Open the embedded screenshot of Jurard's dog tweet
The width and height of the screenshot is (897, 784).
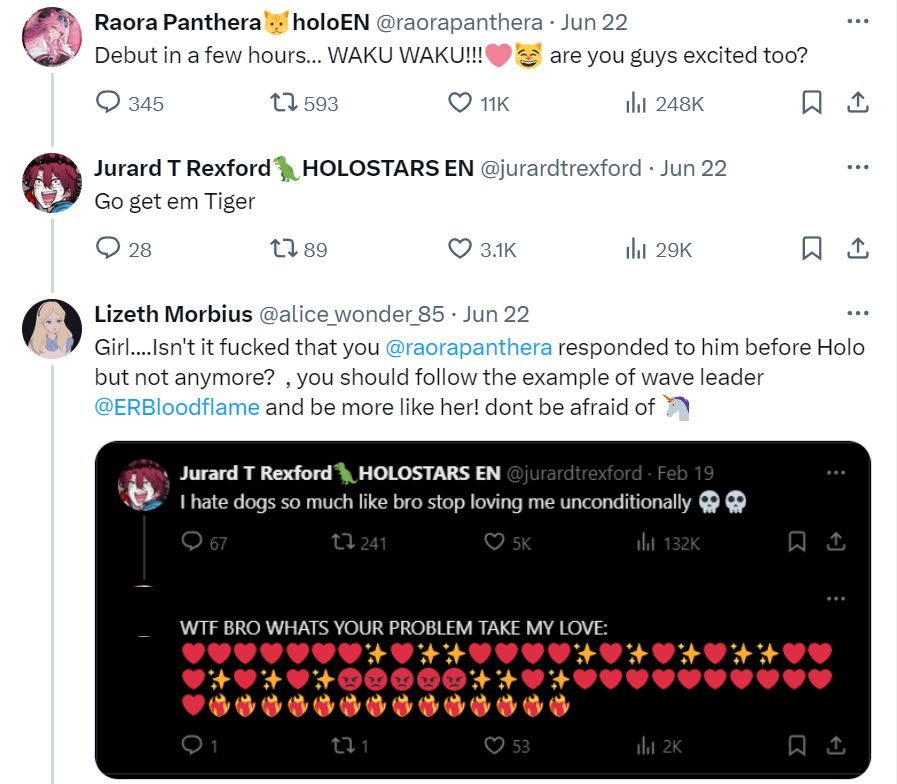click(x=483, y=610)
